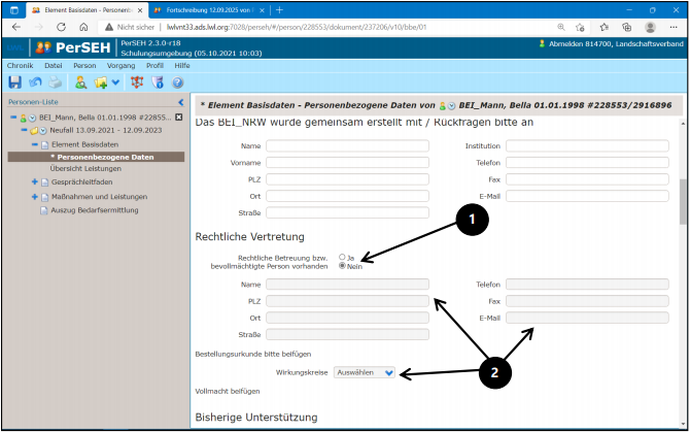Viewport: 690px width, 432px height.
Task: Expand the Gesprächleitfaden node
Action: (x=35, y=182)
